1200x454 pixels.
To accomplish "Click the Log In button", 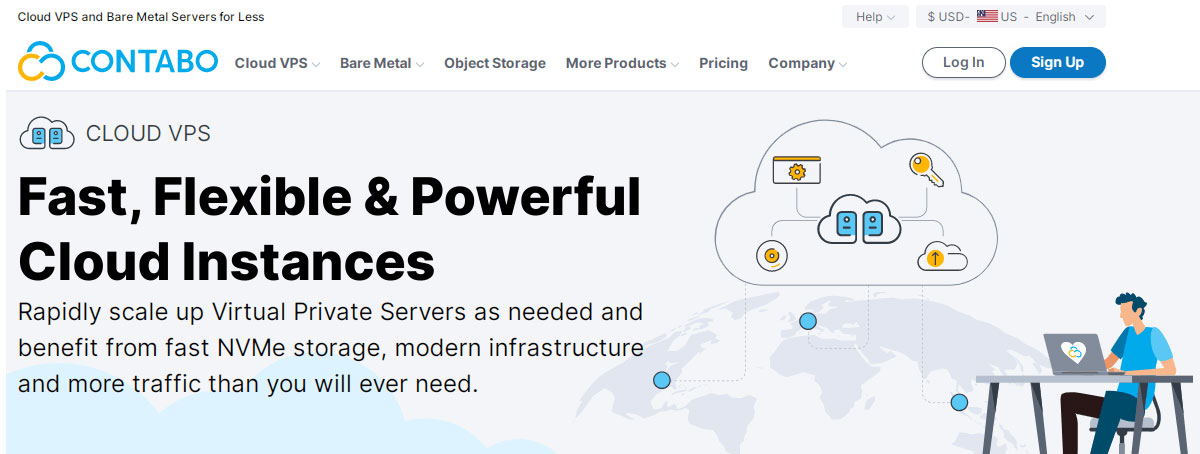I will click(963, 62).
